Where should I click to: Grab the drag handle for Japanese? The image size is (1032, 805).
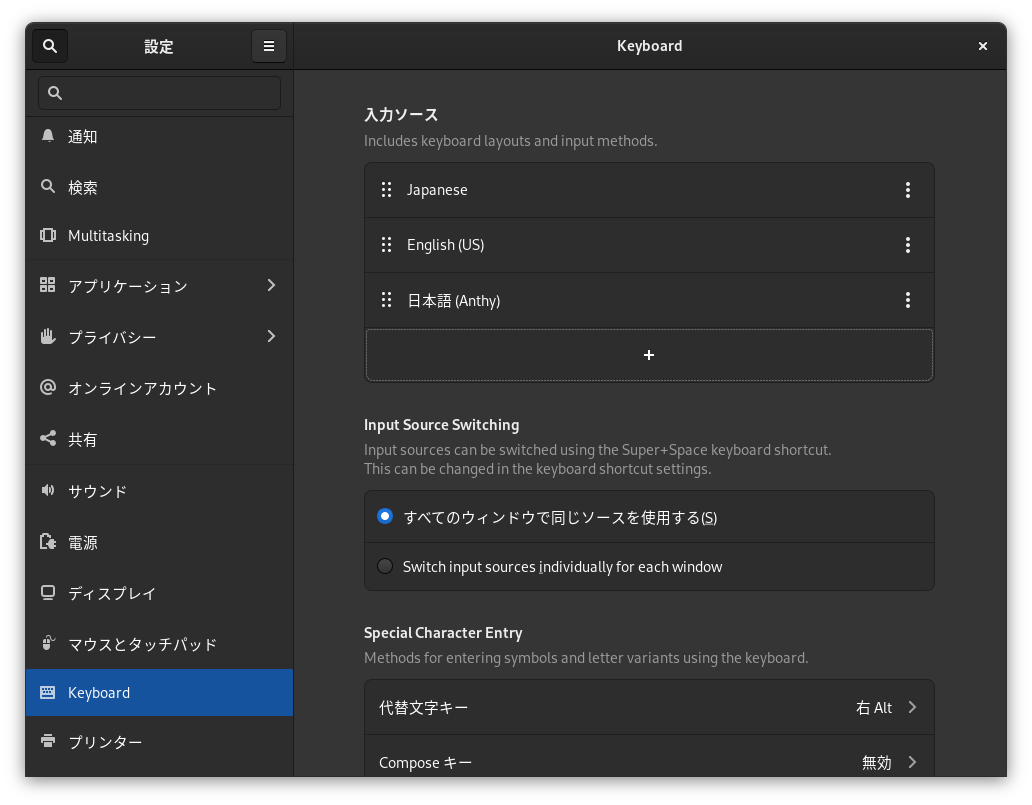(x=386, y=190)
